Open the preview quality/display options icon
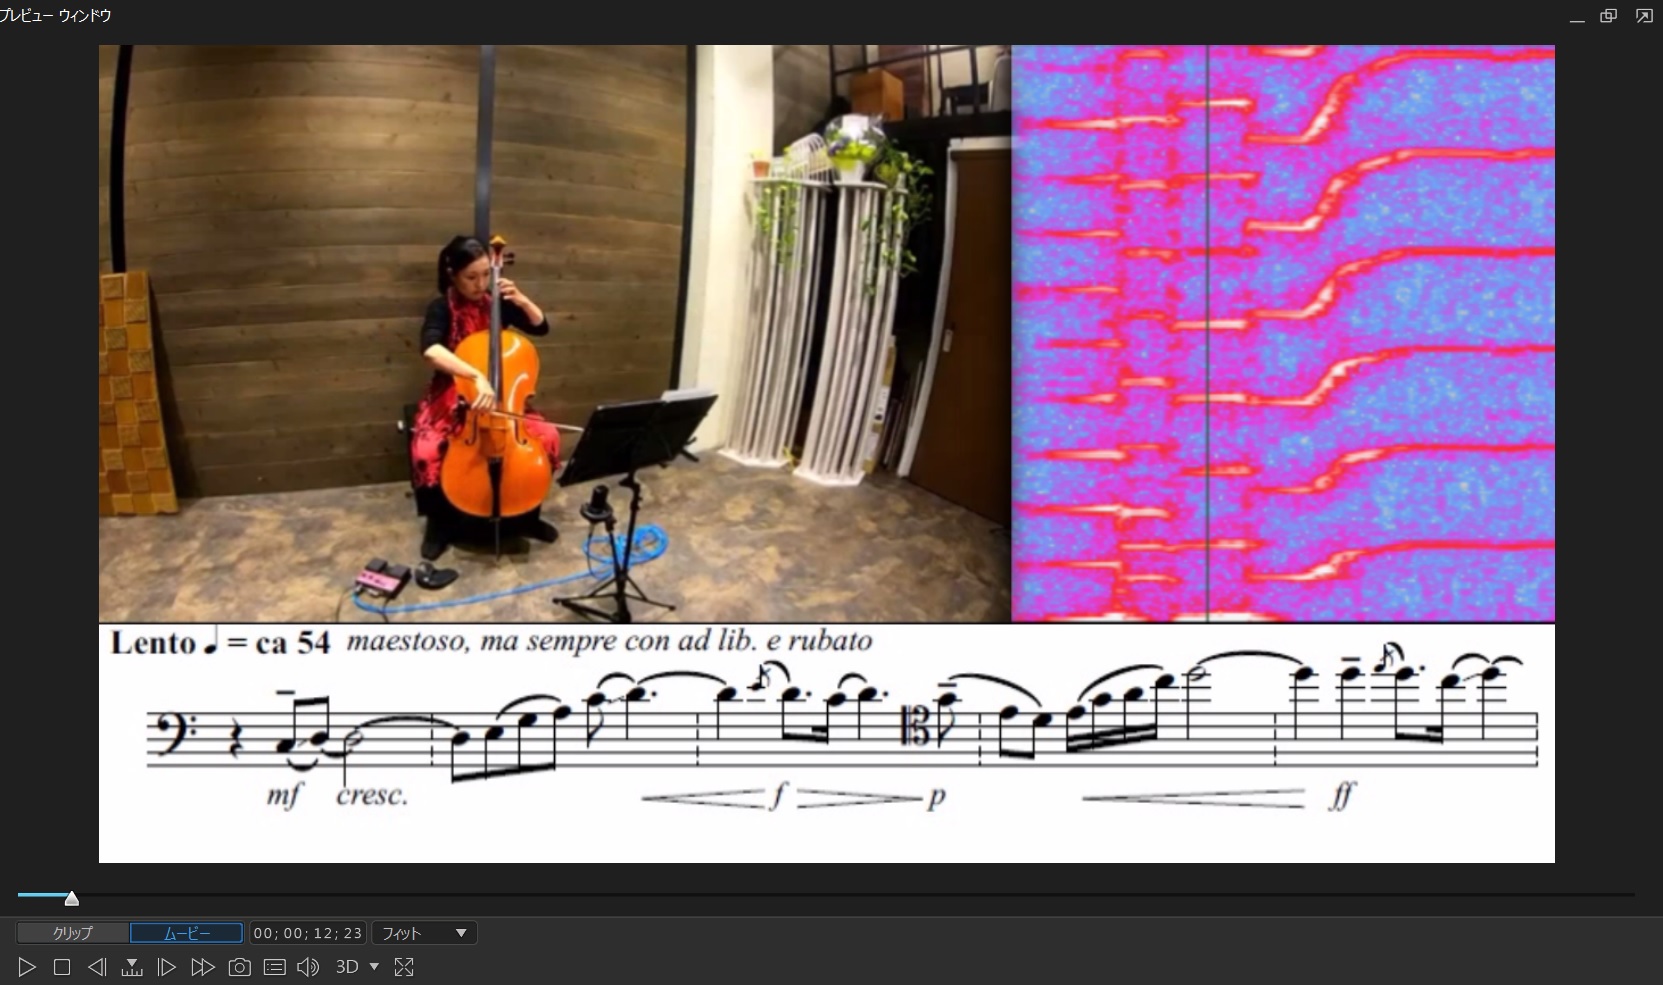Viewport: 1663px width, 985px height. pos(275,967)
